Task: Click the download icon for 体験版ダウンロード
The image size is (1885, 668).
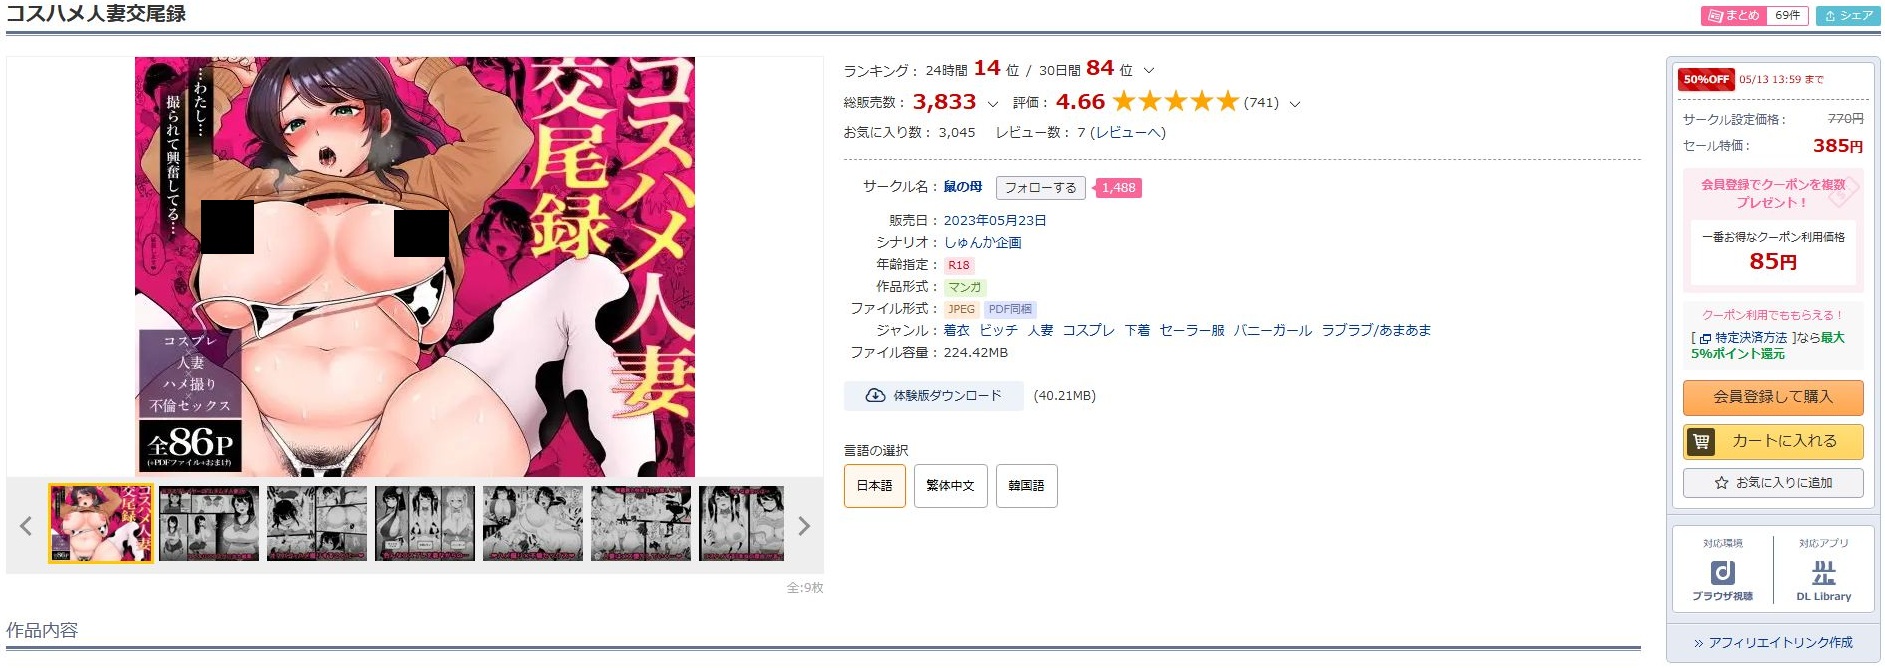Action: [x=875, y=396]
